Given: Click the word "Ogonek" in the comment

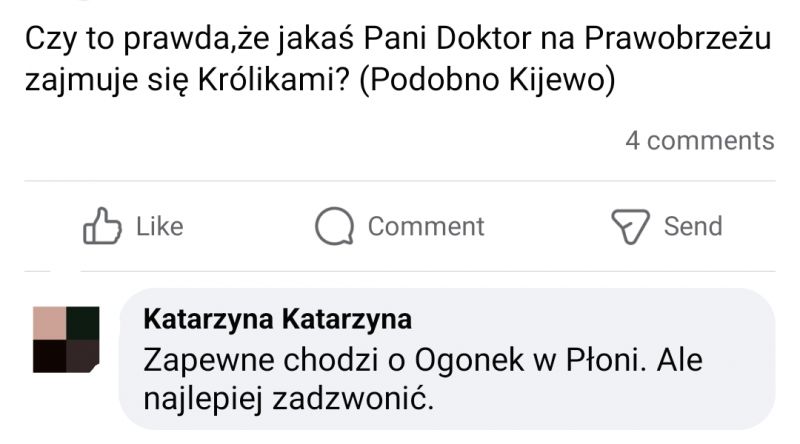Looking at the screenshot, I should [x=469, y=361].
